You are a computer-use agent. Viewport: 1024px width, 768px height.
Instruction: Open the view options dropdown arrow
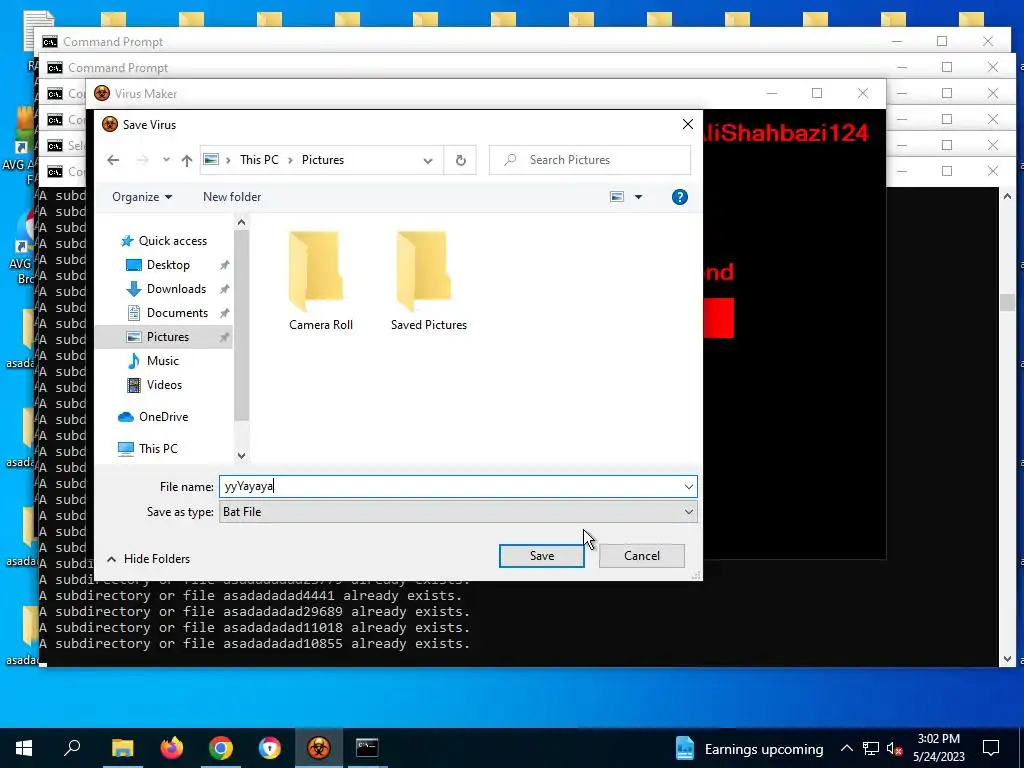point(639,197)
